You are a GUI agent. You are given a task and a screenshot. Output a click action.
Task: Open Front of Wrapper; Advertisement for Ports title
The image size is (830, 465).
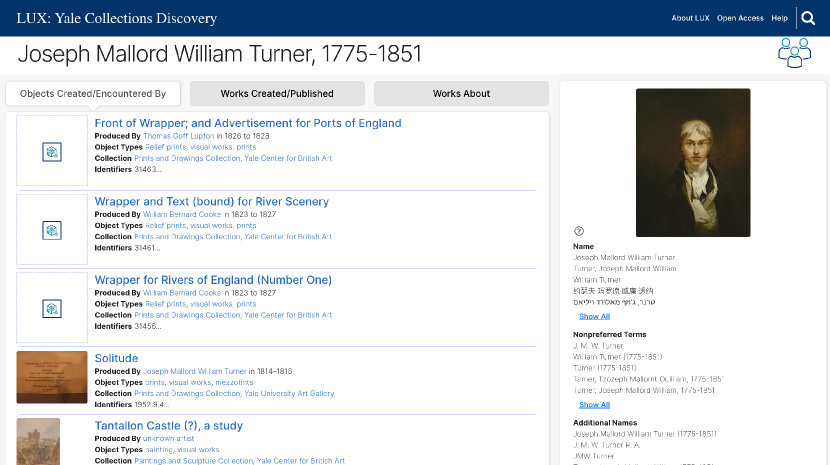[248, 123]
